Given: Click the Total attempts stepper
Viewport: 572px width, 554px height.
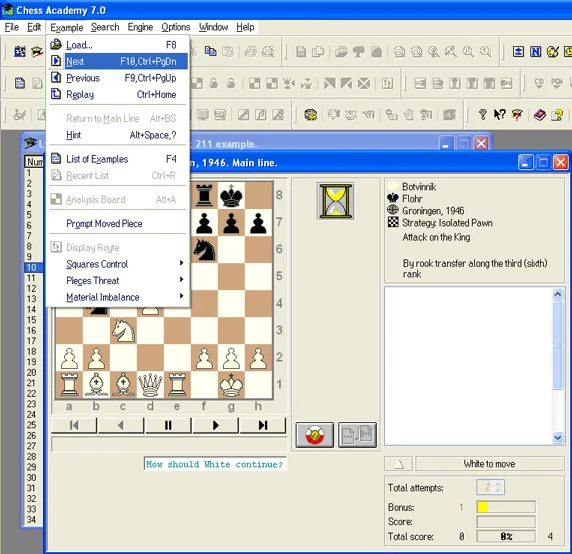Looking at the screenshot, I should pos(490,487).
